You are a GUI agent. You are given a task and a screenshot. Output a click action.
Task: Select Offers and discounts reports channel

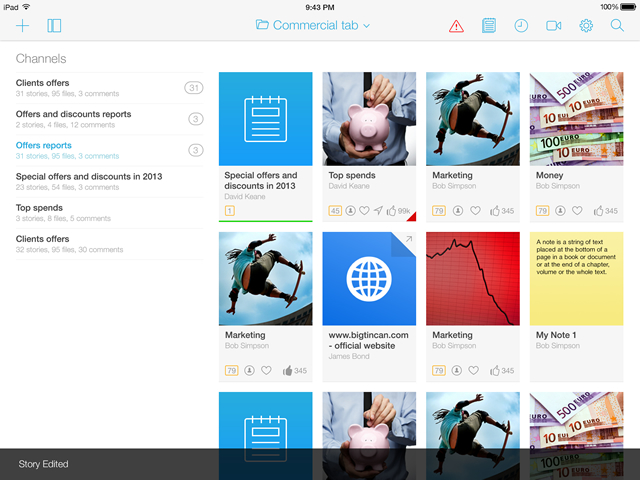[x=109, y=119]
